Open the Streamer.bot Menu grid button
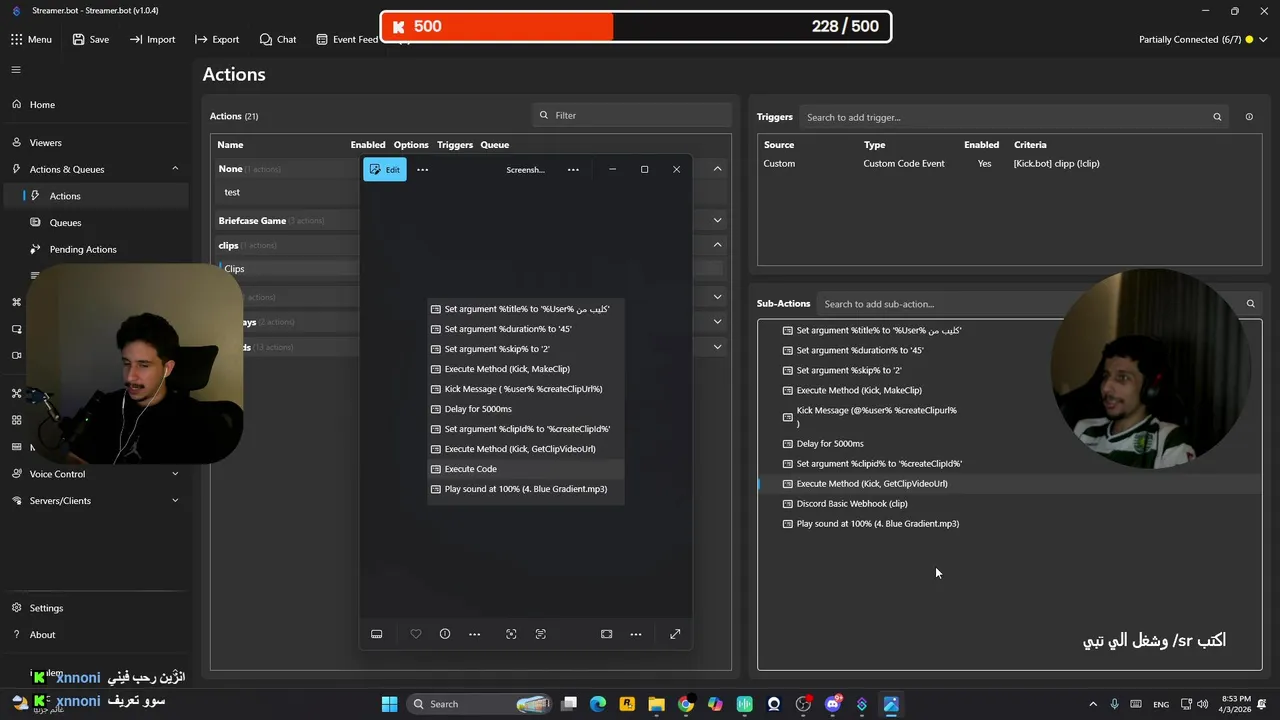The width and height of the screenshot is (1280, 720). tap(31, 39)
